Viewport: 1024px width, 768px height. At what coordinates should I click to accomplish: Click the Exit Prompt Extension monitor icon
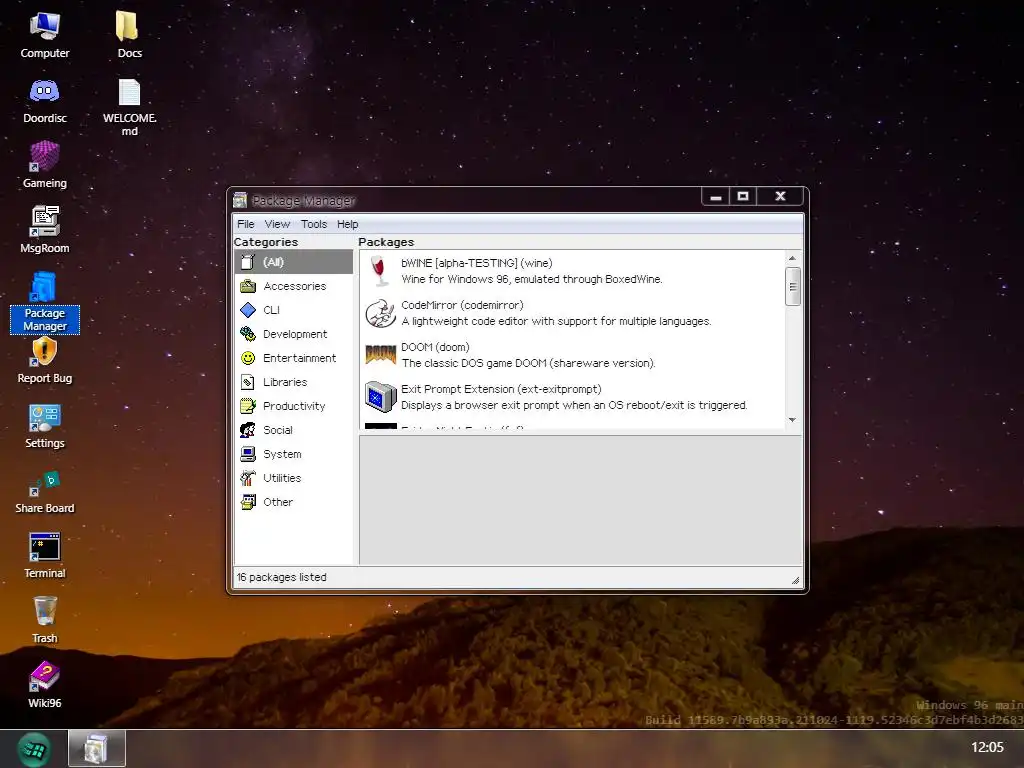point(381,397)
